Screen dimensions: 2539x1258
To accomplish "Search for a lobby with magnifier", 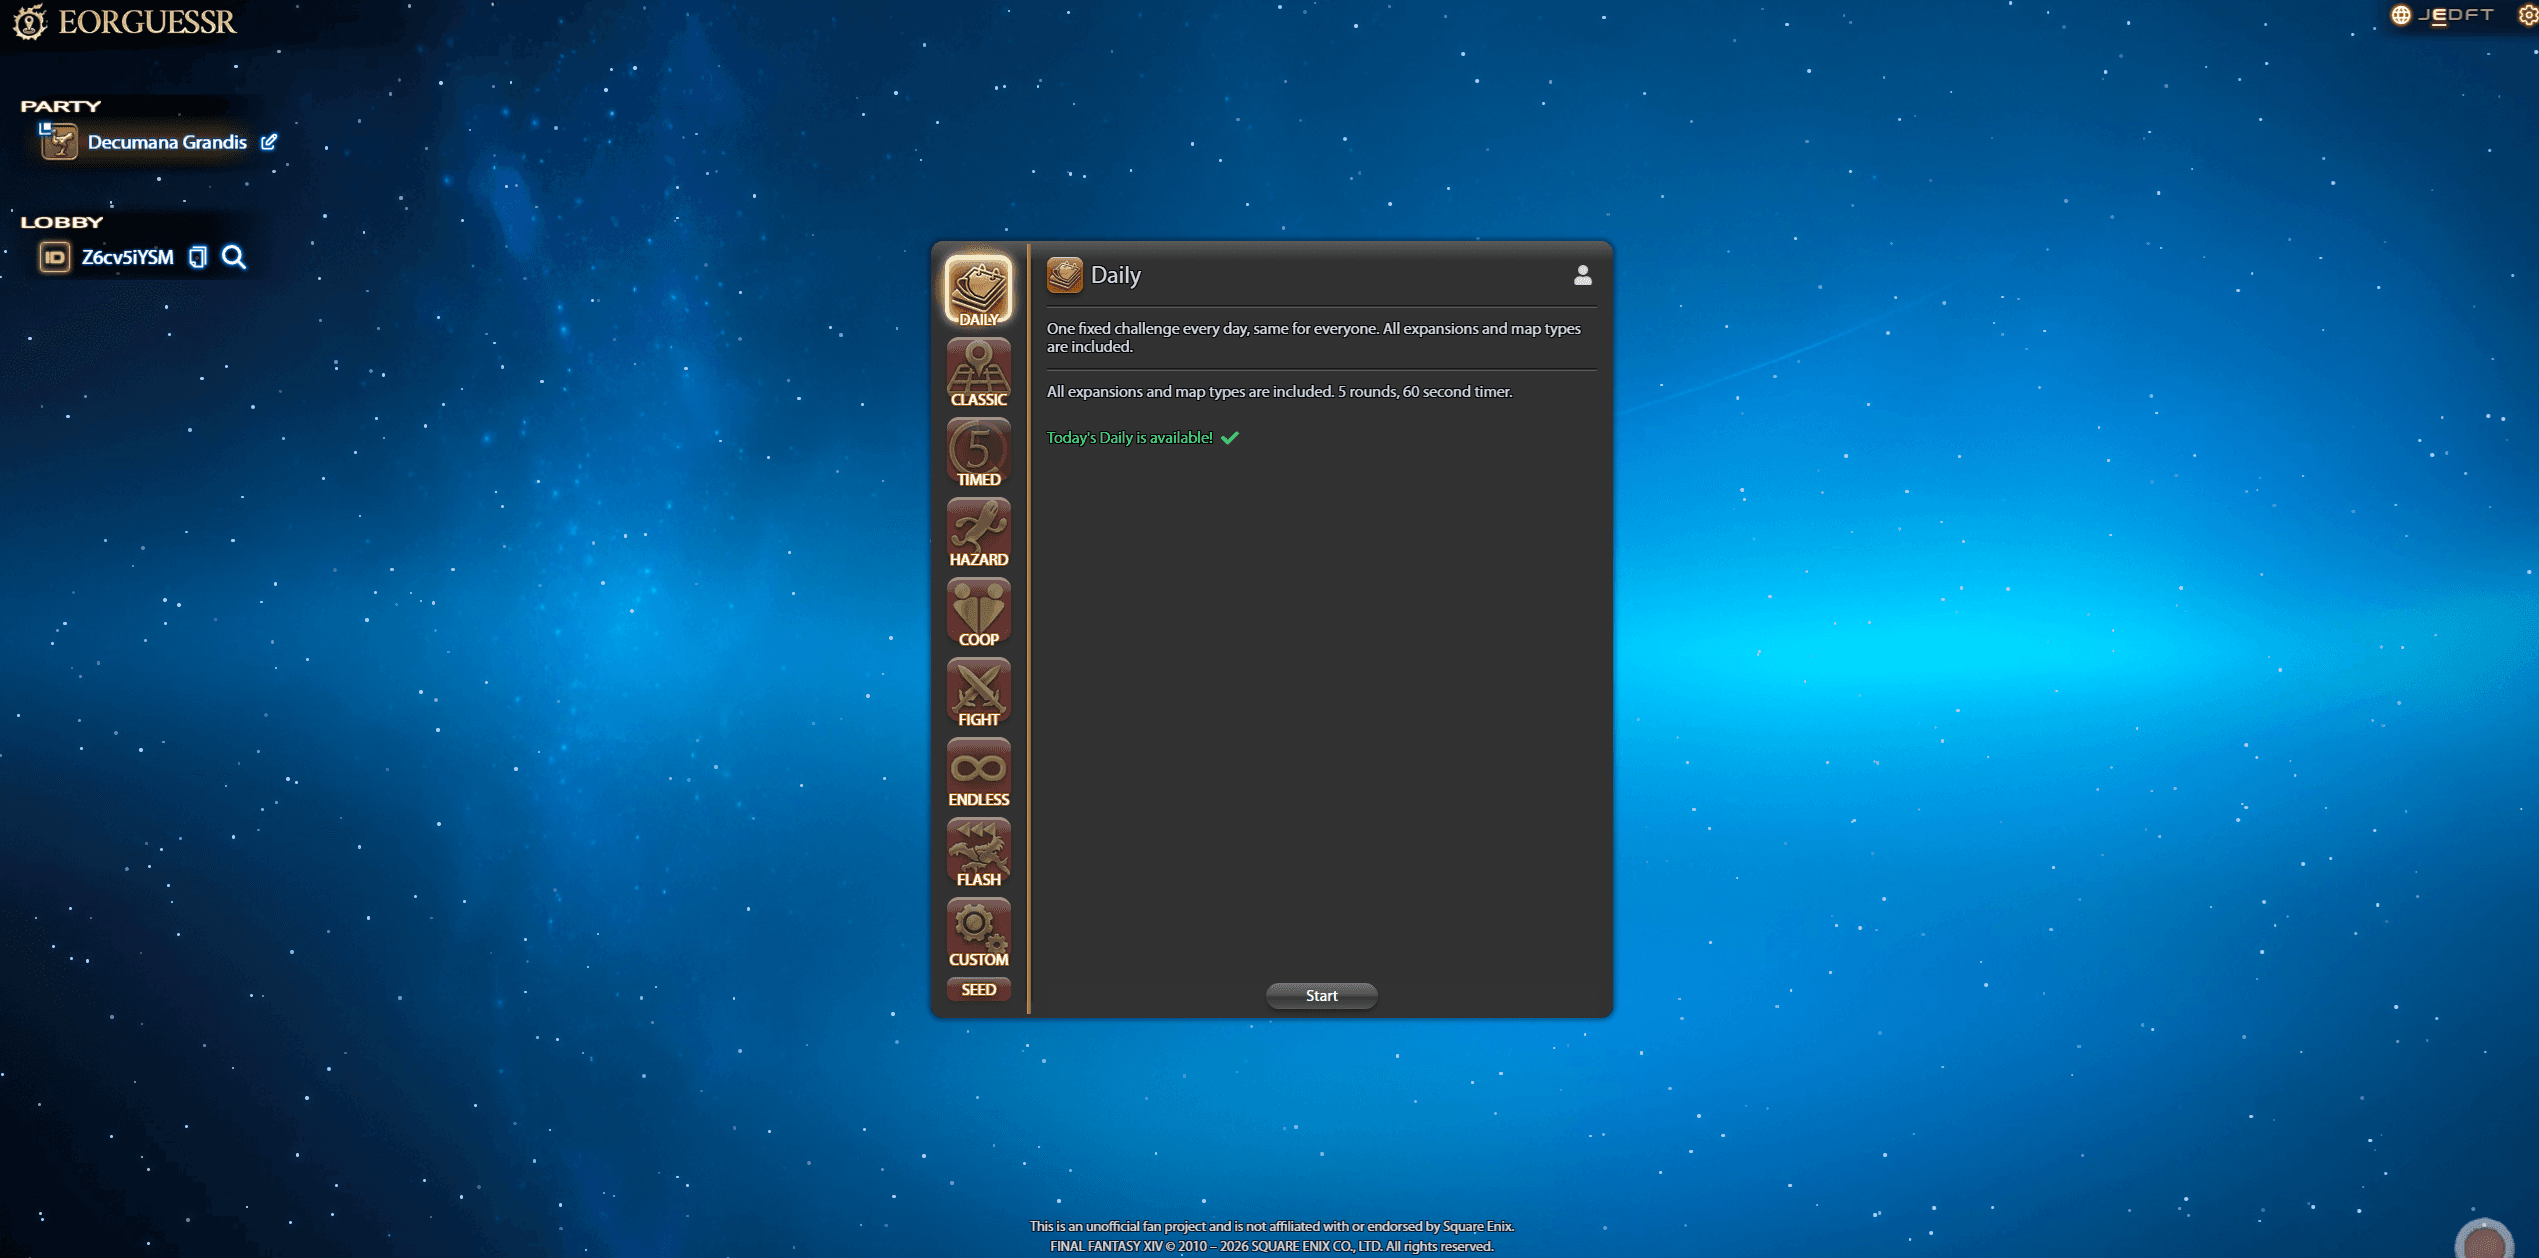I will (x=234, y=257).
